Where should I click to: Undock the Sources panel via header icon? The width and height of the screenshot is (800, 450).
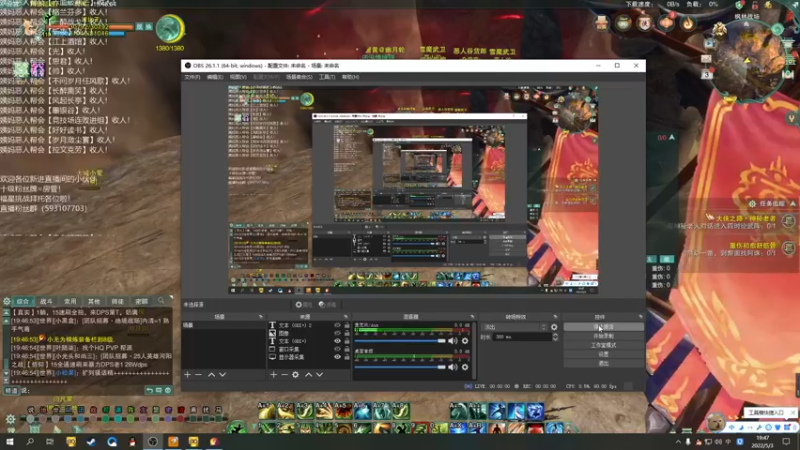[x=345, y=317]
